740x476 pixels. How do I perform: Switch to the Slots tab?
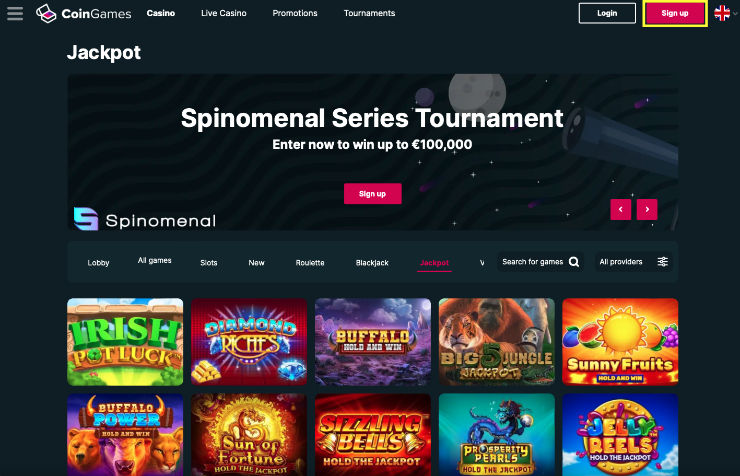(209, 263)
